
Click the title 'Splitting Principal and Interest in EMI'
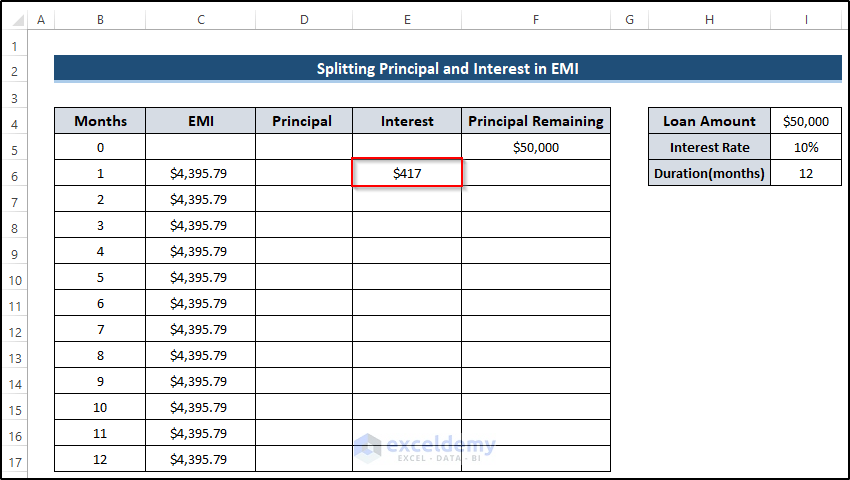tap(447, 69)
